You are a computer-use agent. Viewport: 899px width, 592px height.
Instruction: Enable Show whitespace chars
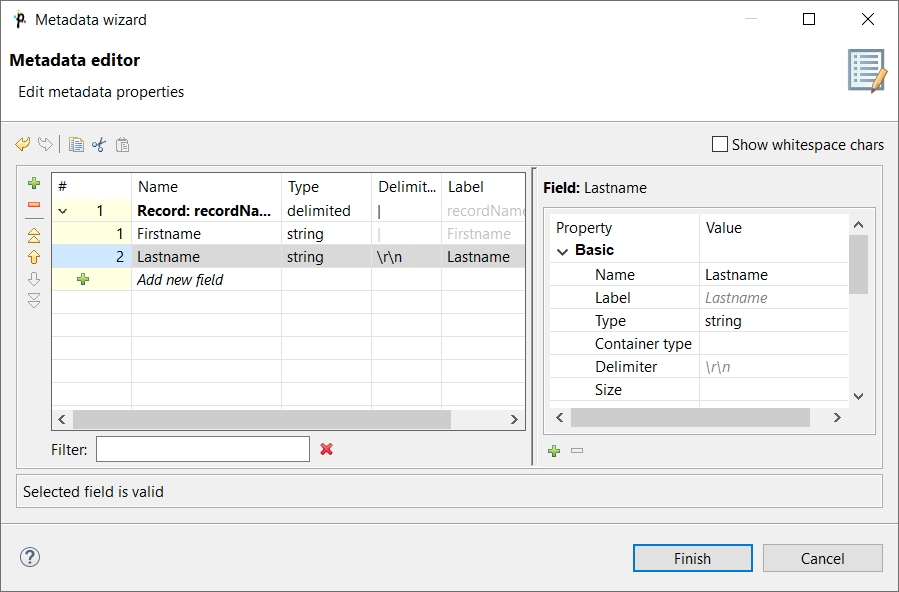(x=720, y=144)
